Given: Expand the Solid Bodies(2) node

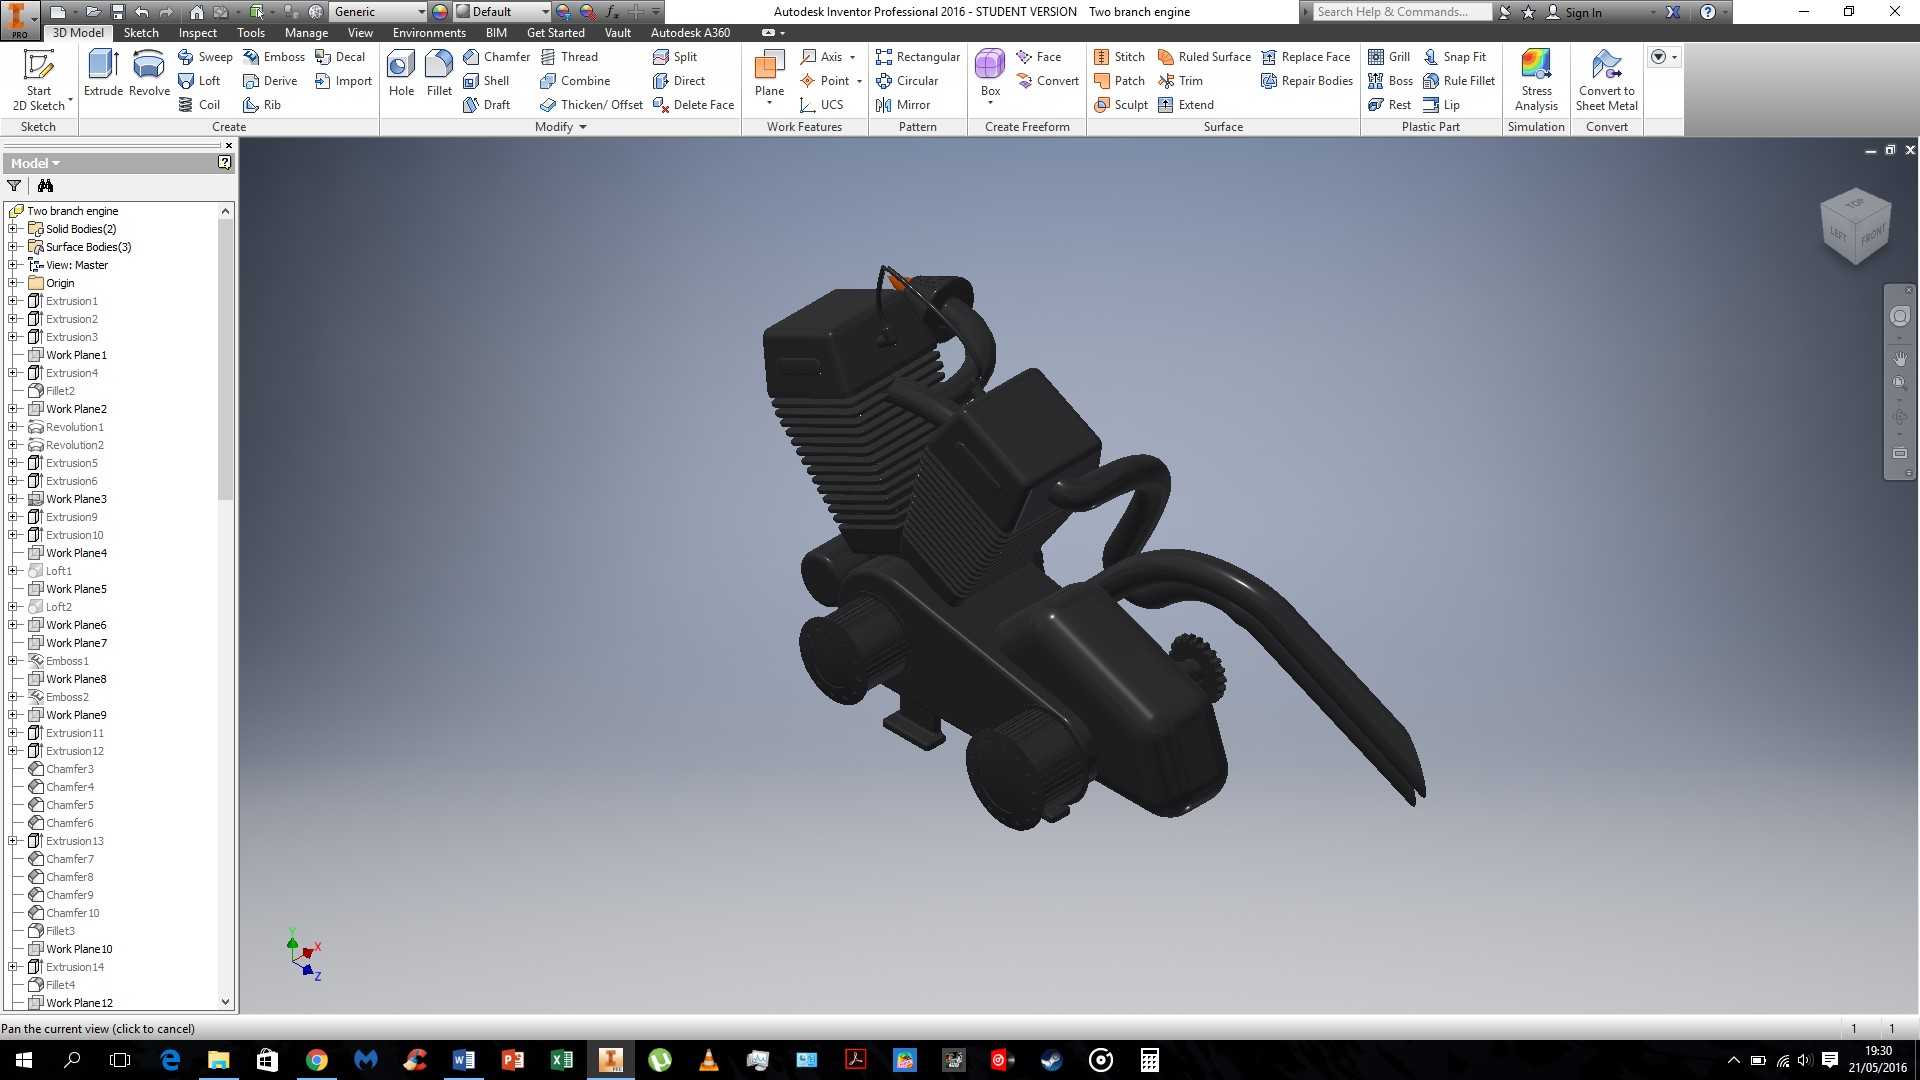Looking at the screenshot, I should [x=13, y=229].
